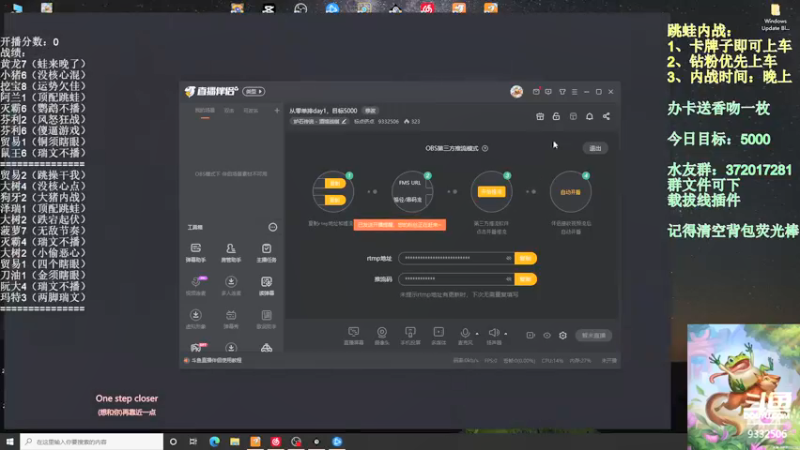Click the 退出 exit OBS mode button

[x=595, y=148]
